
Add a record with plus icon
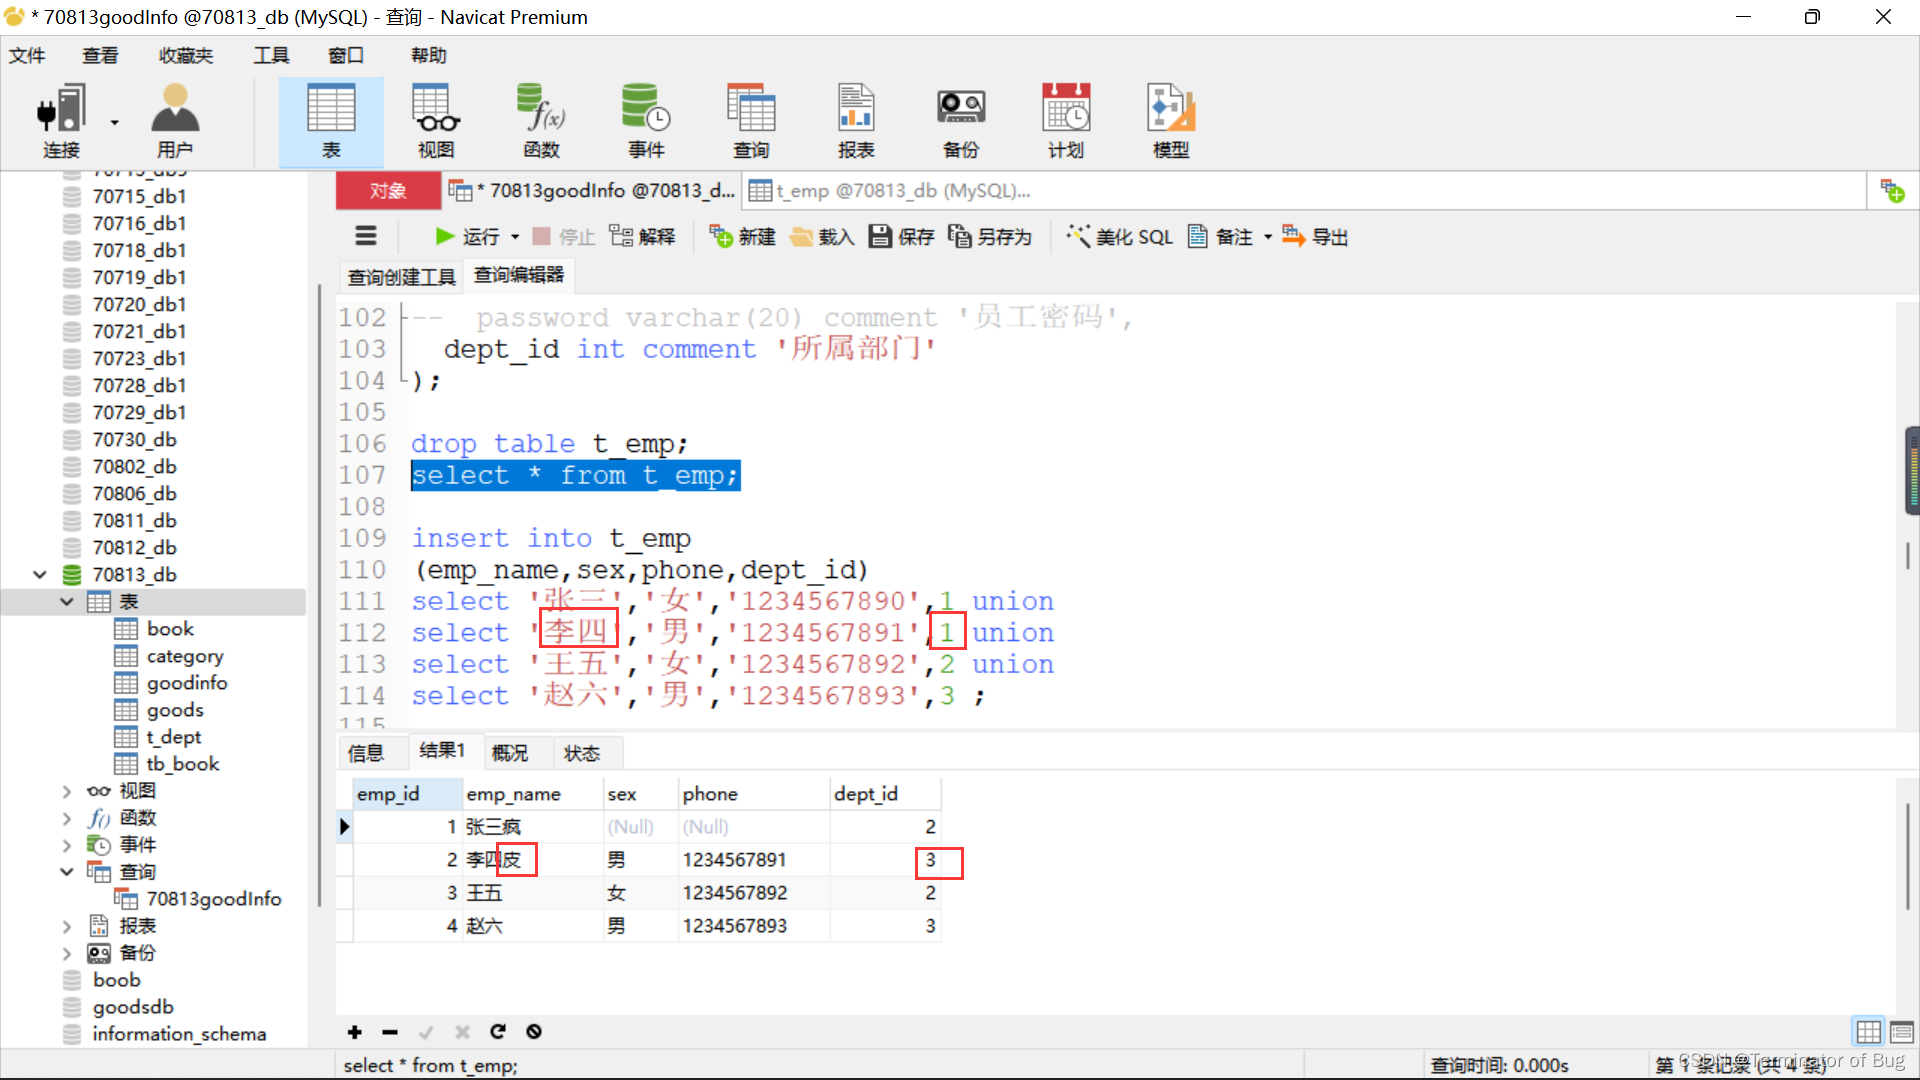[355, 1032]
